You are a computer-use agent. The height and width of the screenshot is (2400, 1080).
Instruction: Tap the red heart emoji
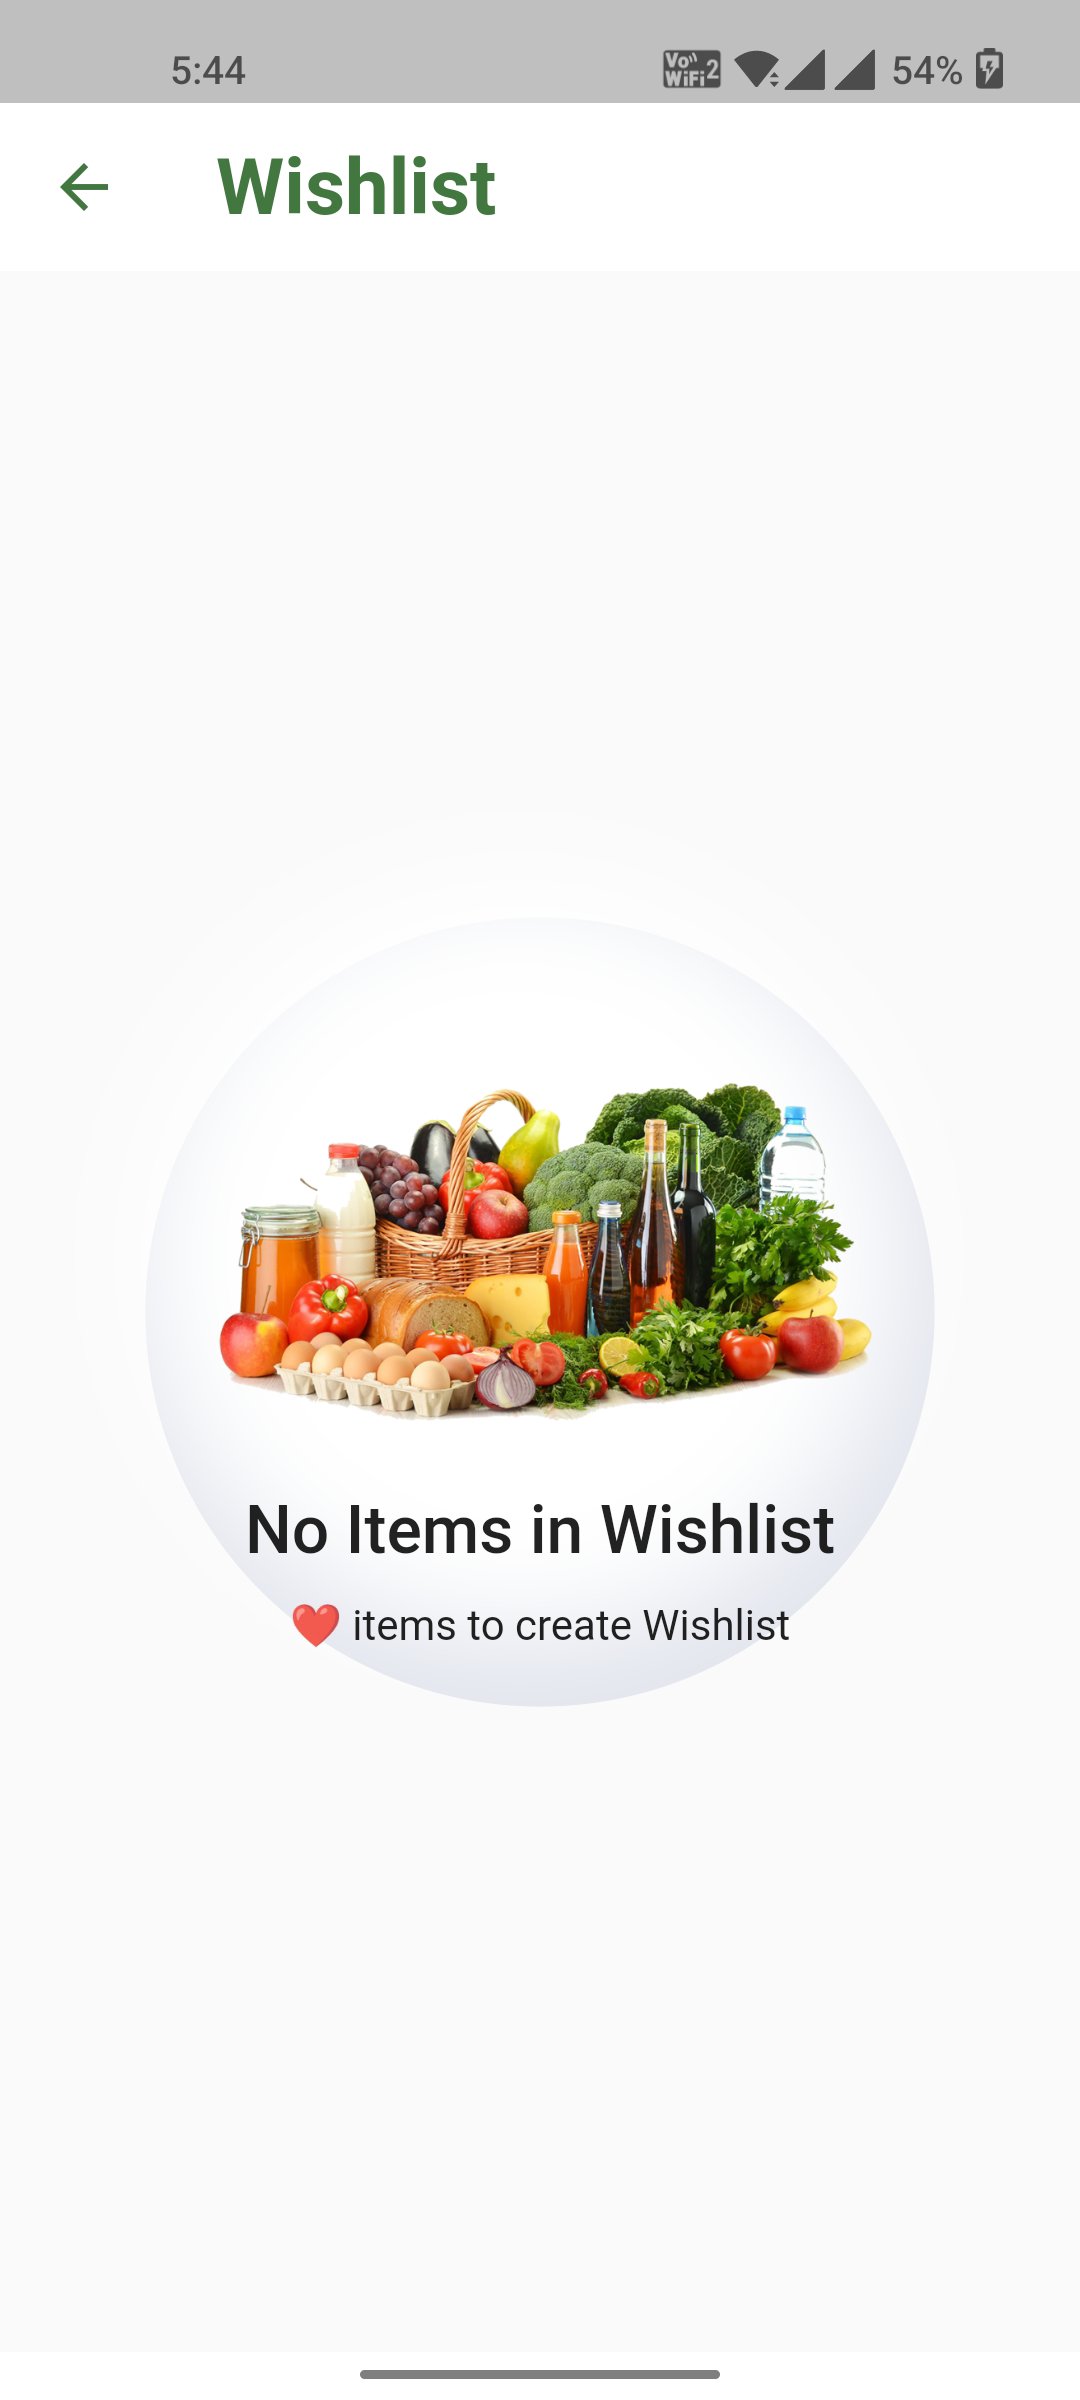click(315, 1625)
